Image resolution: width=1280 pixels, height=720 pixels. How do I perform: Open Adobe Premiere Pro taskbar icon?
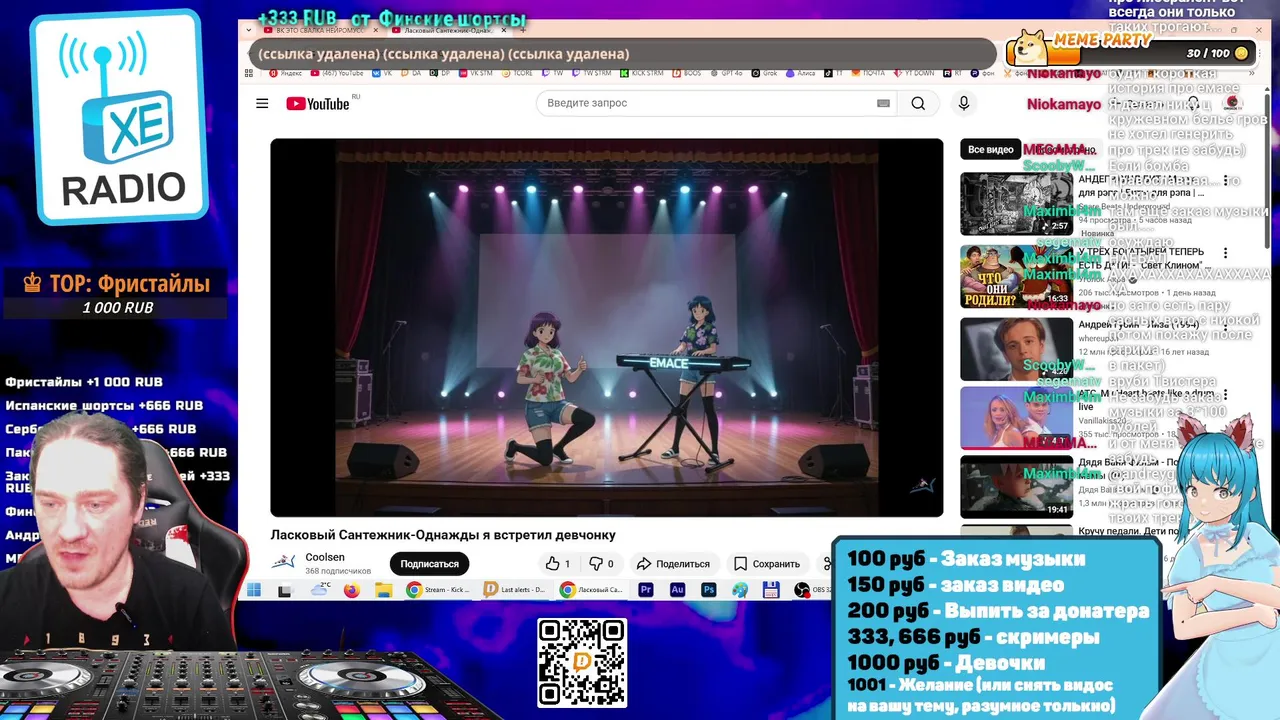click(645, 590)
